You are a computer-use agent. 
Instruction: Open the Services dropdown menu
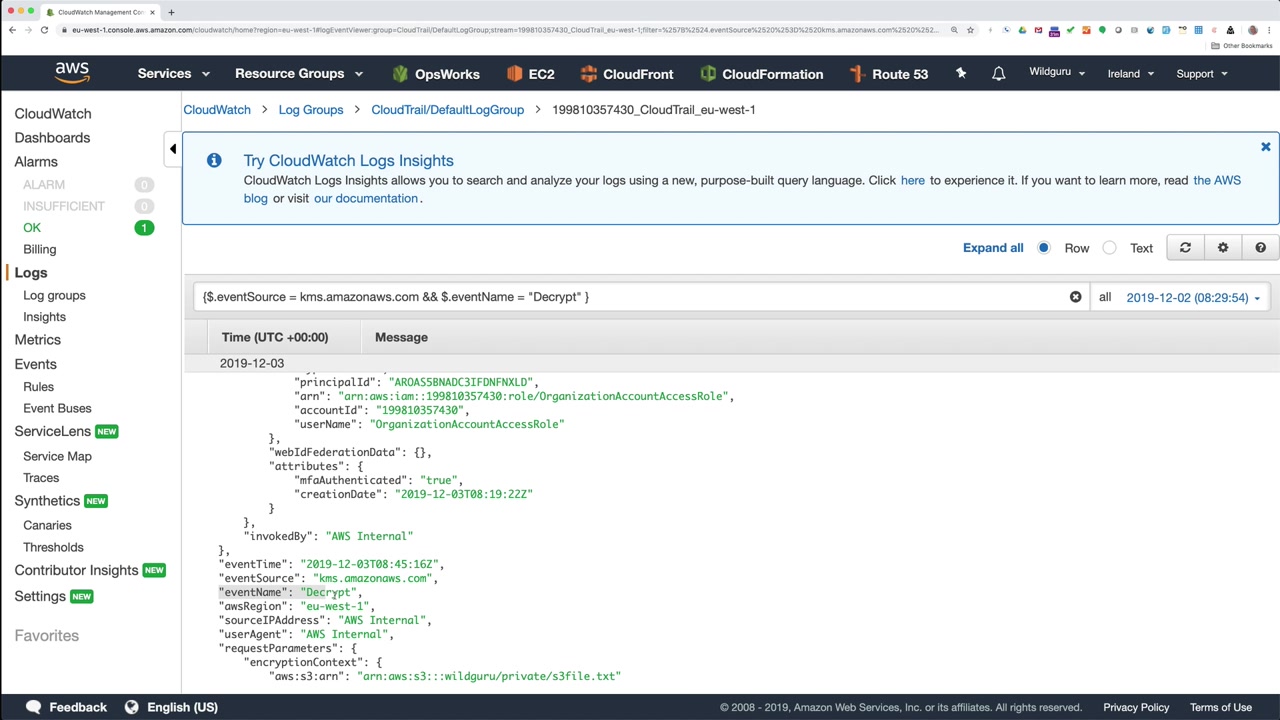pos(173,74)
